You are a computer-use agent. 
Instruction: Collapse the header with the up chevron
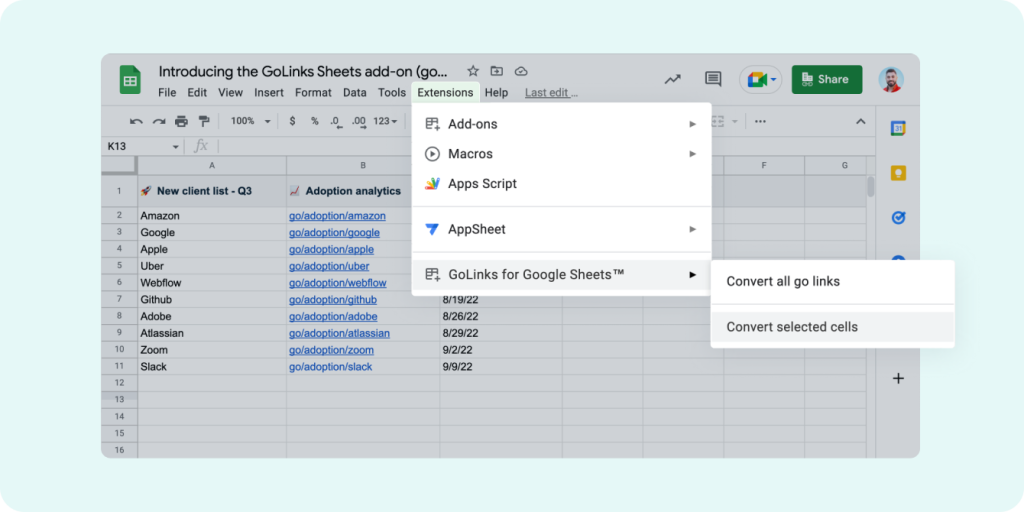861,121
